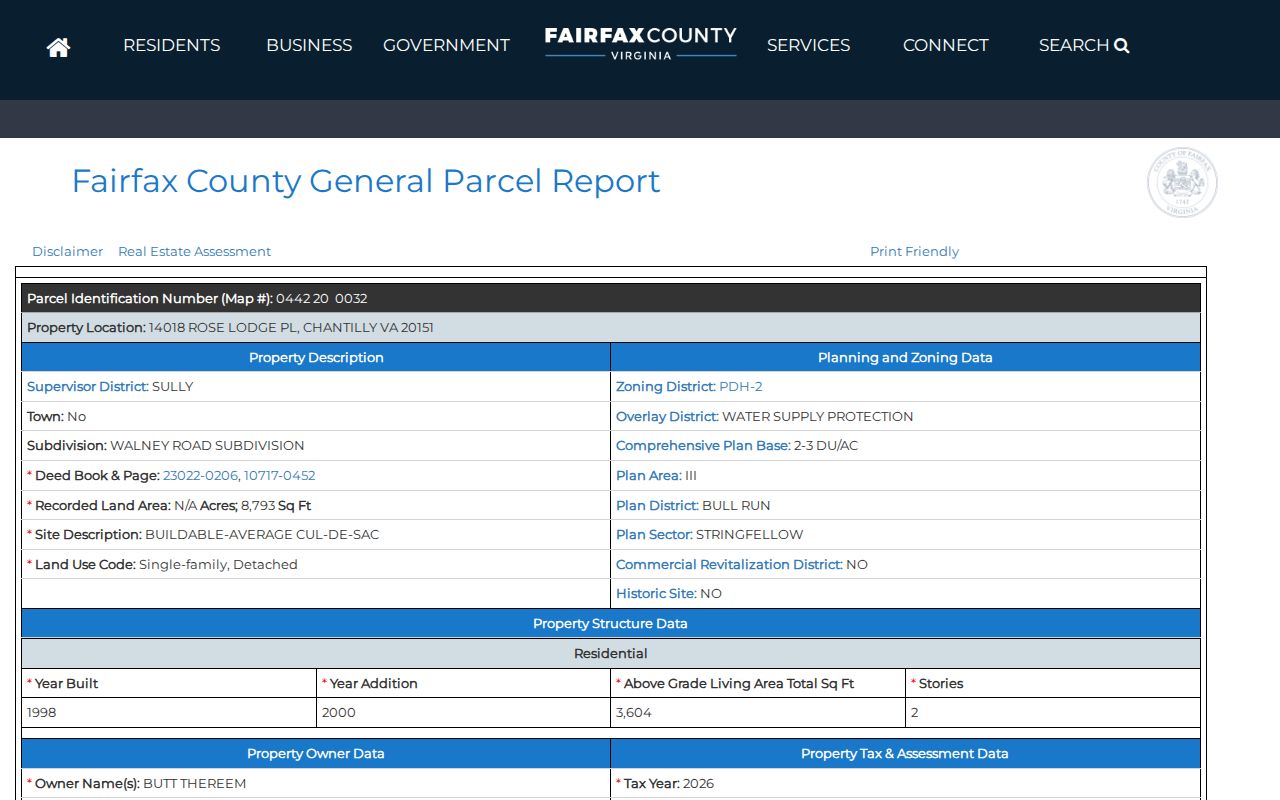Click the Year Addition value 2000
The width and height of the screenshot is (1280, 800).
pyautogui.click(x=339, y=713)
